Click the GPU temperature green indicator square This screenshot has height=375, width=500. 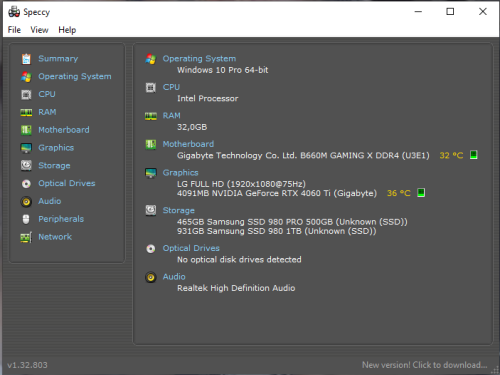[421, 193]
